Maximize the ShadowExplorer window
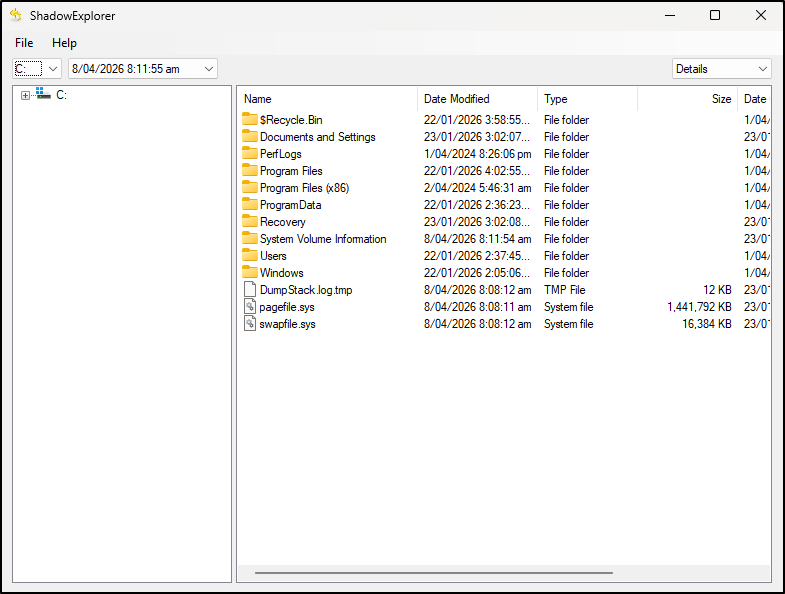785x594 pixels. (x=715, y=16)
